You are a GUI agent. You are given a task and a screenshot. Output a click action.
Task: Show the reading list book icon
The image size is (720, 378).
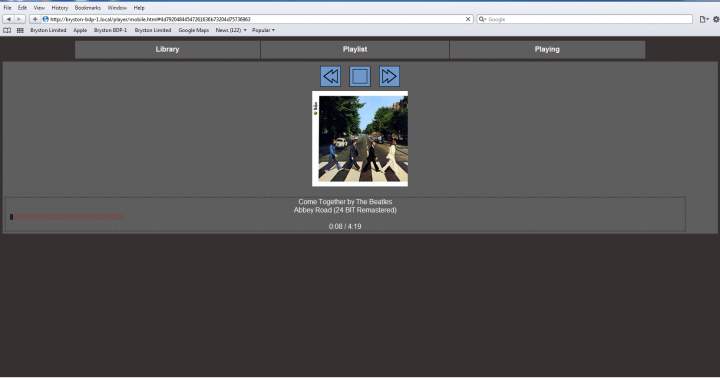coord(7,30)
